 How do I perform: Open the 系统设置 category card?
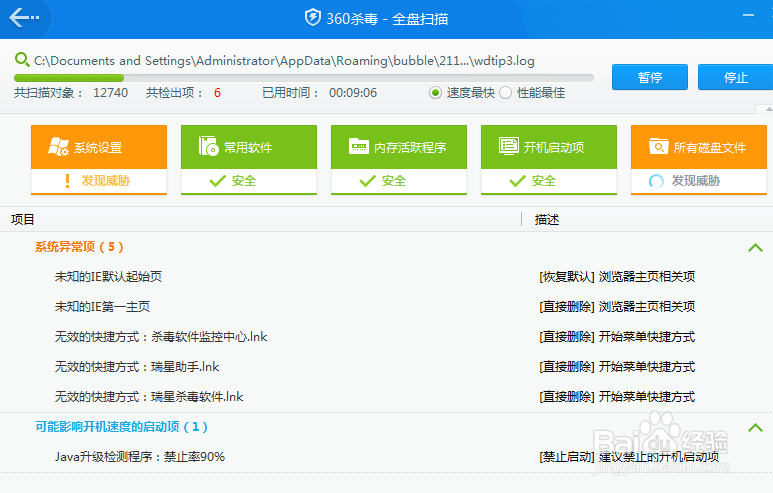pyautogui.click(x=99, y=160)
